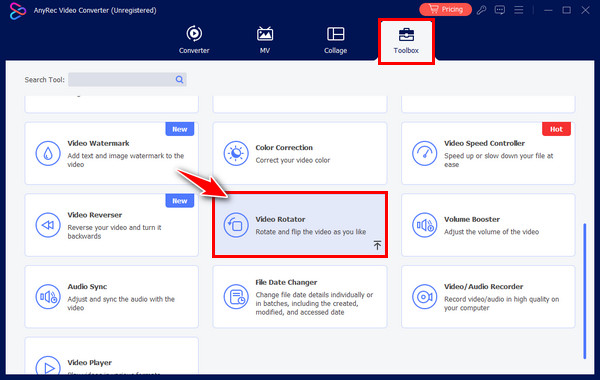Open the Video Reverser rewind icon
The image size is (600, 380).
(48, 225)
